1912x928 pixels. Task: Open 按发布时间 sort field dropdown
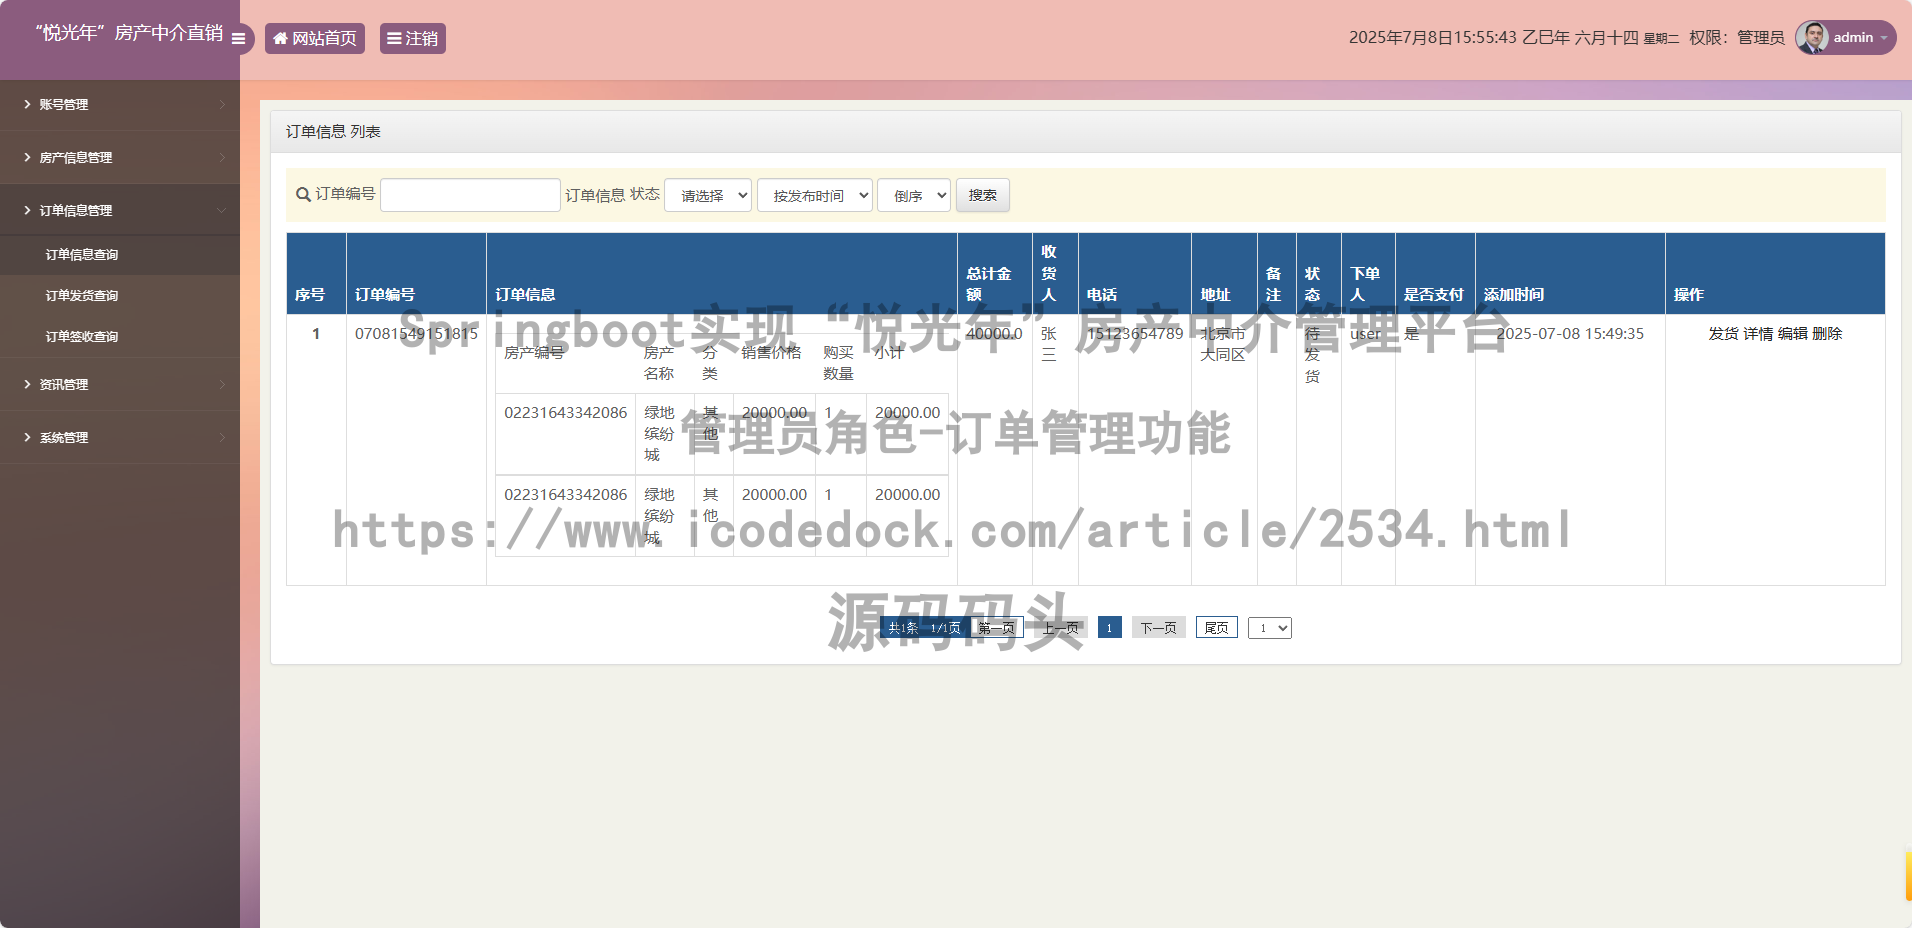(x=815, y=195)
